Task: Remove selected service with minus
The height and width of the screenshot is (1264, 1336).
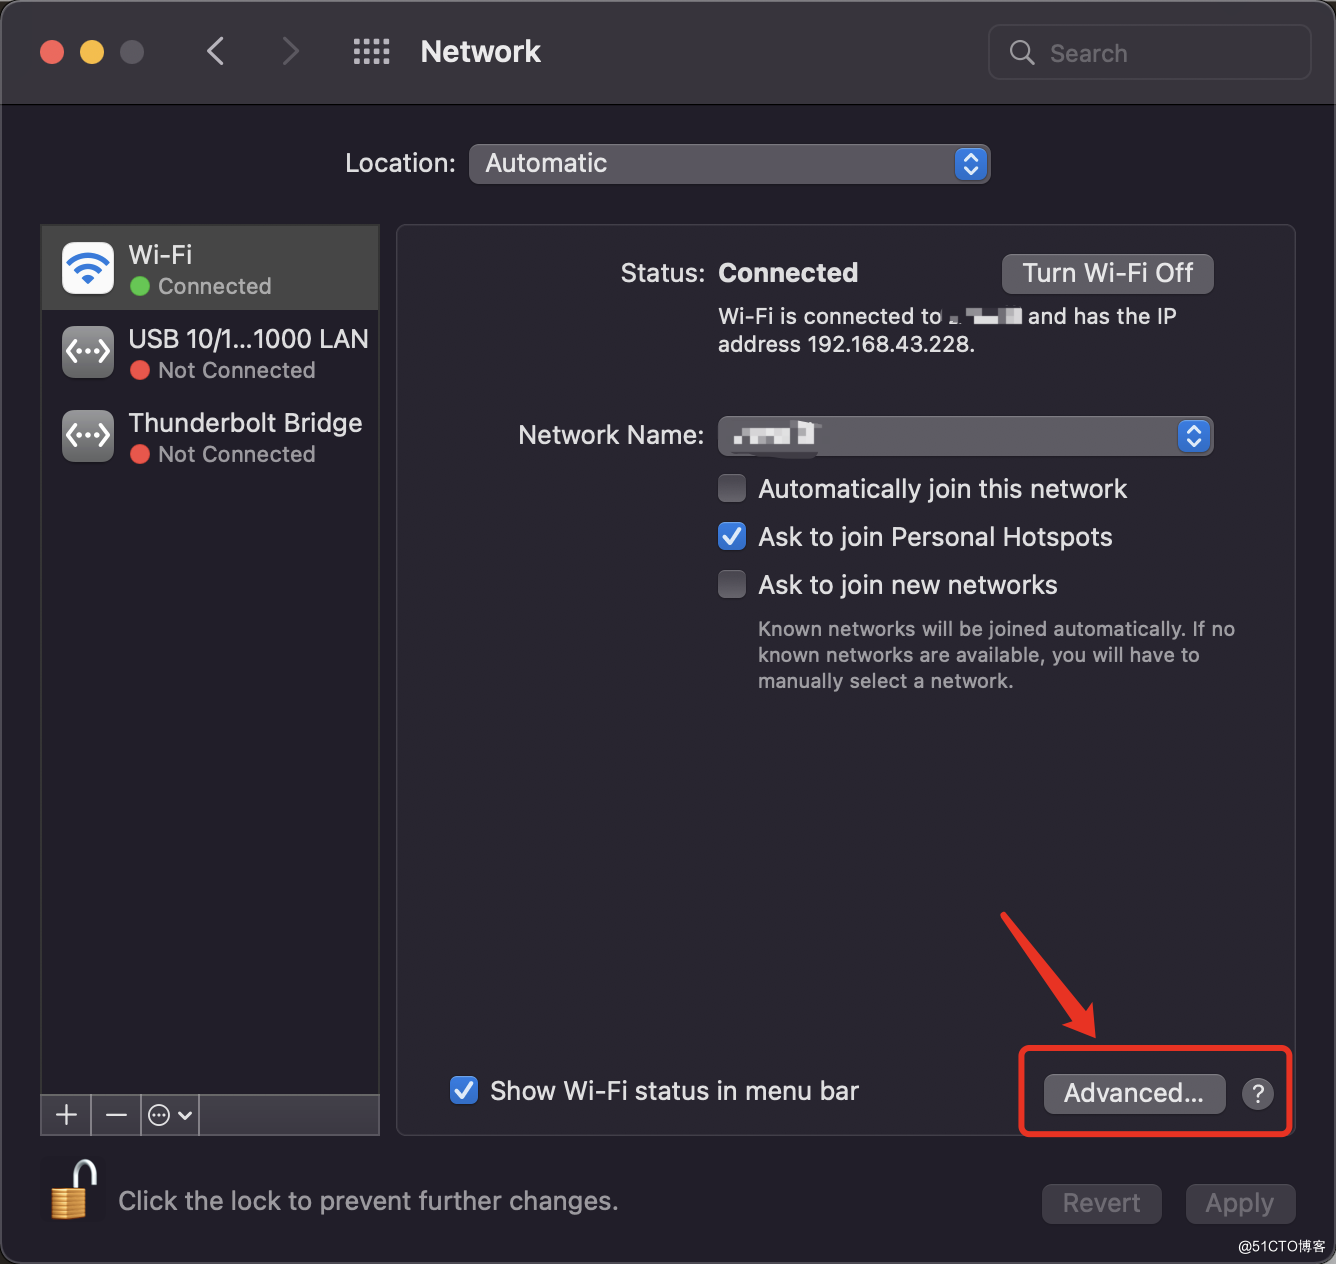Action: pos(116,1114)
